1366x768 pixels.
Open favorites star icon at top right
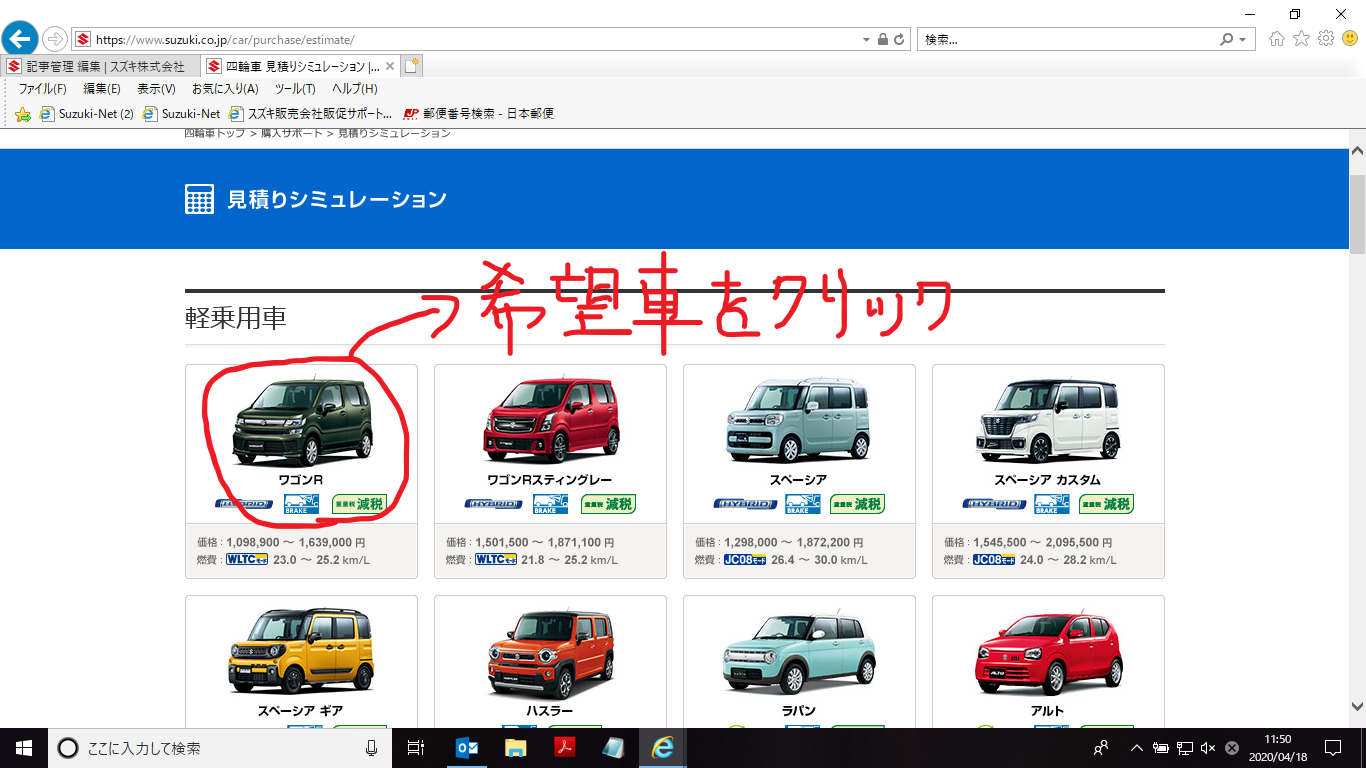click(x=1301, y=39)
